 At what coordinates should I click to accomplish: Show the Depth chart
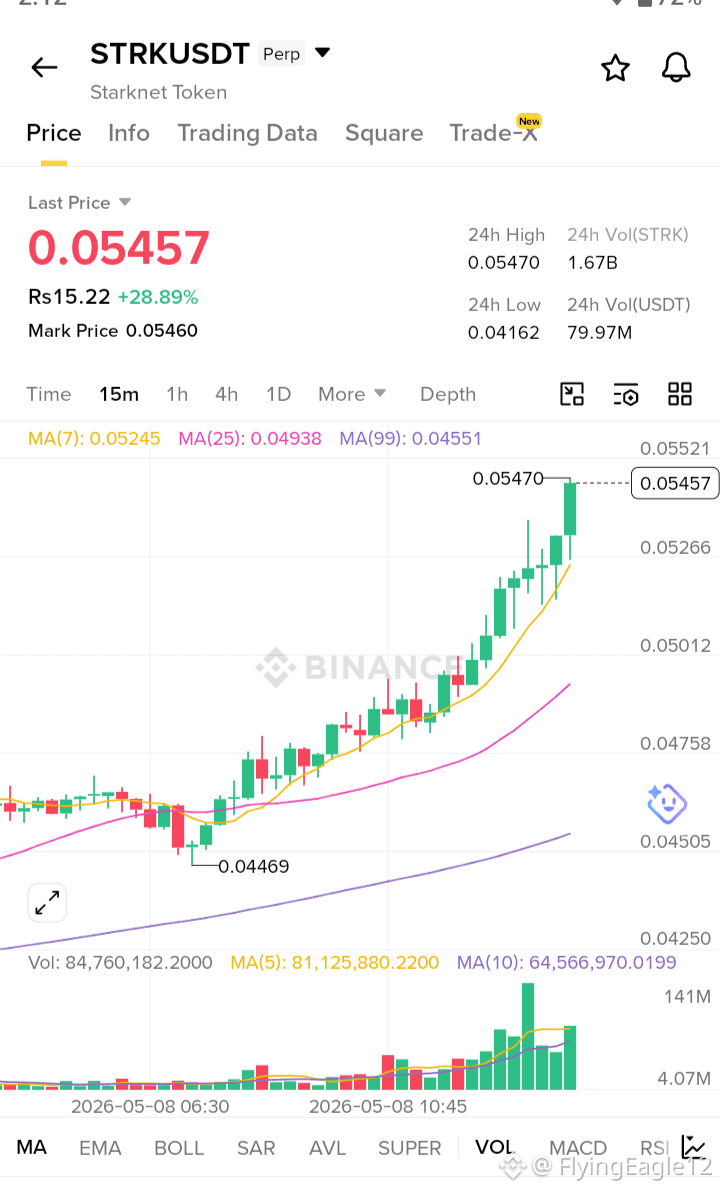coord(448,394)
